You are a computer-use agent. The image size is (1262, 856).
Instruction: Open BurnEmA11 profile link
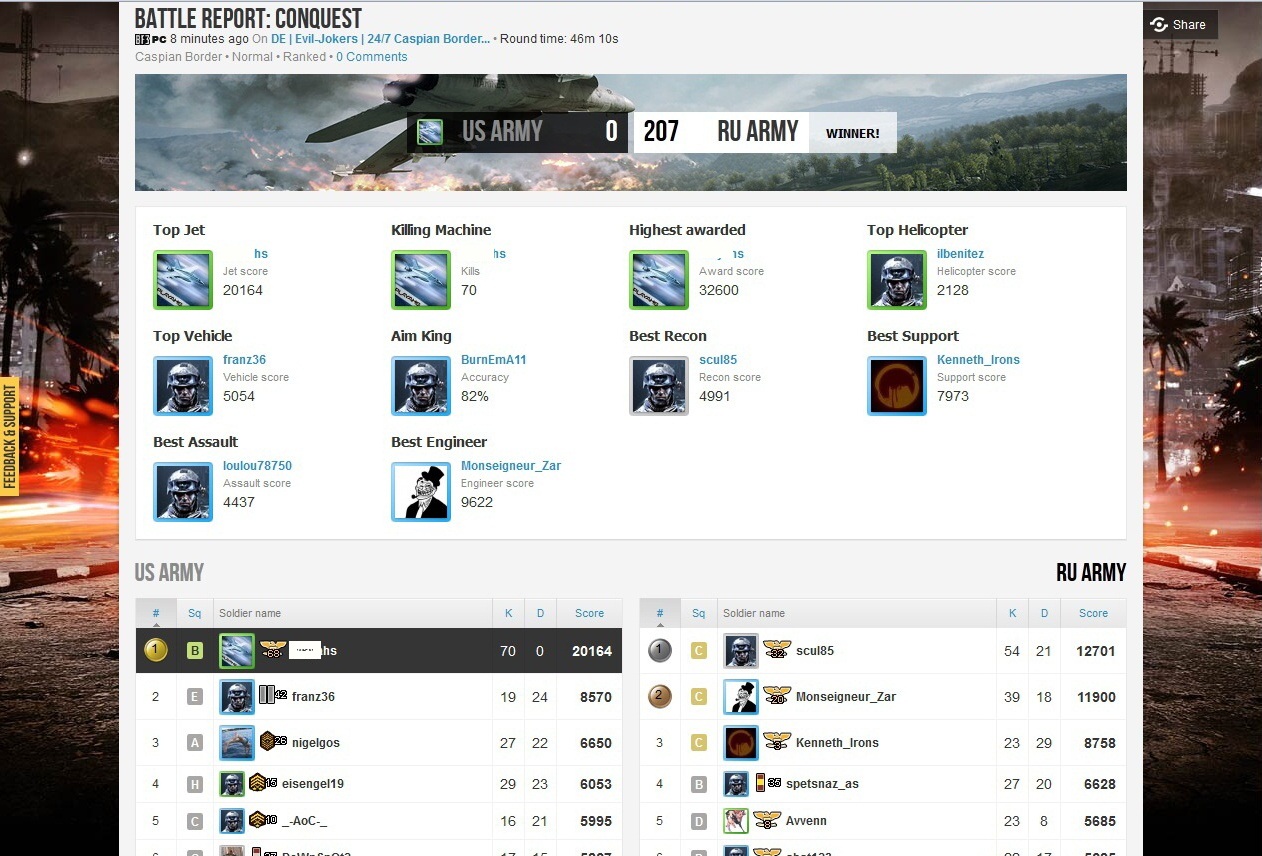pyautogui.click(x=493, y=360)
